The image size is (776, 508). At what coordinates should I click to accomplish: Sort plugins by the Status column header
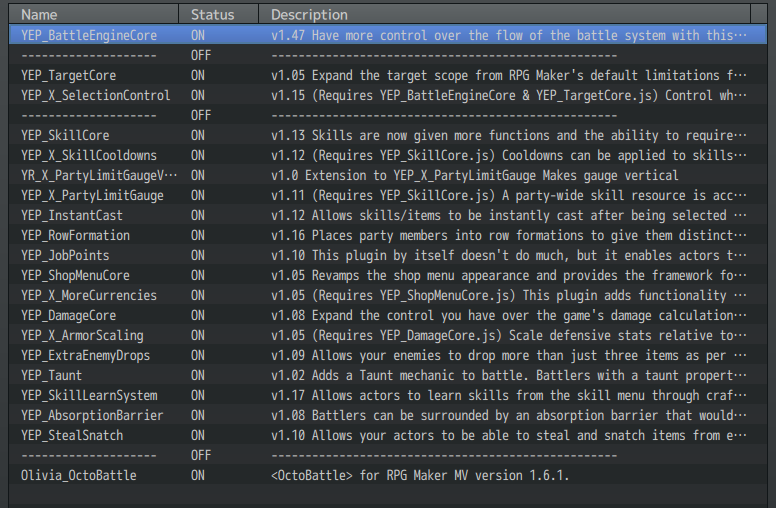218,14
